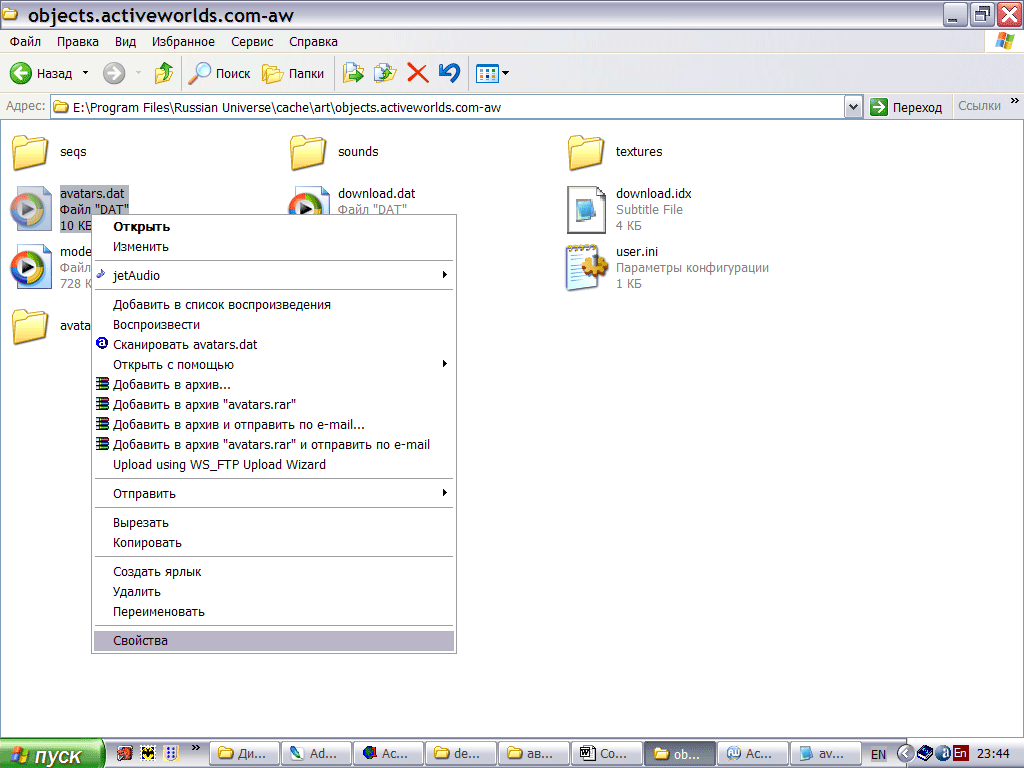Expand the jetAudio submenu
The height and width of the screenshot is (768, 1024).
[x=274, y=276]
